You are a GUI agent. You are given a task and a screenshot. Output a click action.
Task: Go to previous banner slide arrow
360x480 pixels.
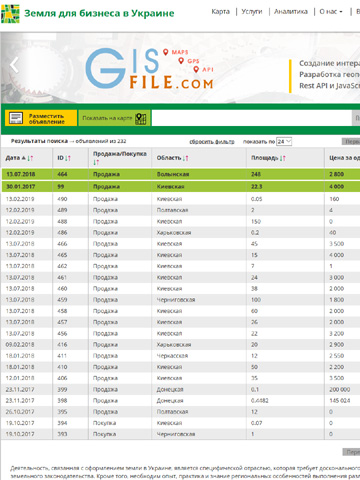pyautogui.click(x=14, y=65)
